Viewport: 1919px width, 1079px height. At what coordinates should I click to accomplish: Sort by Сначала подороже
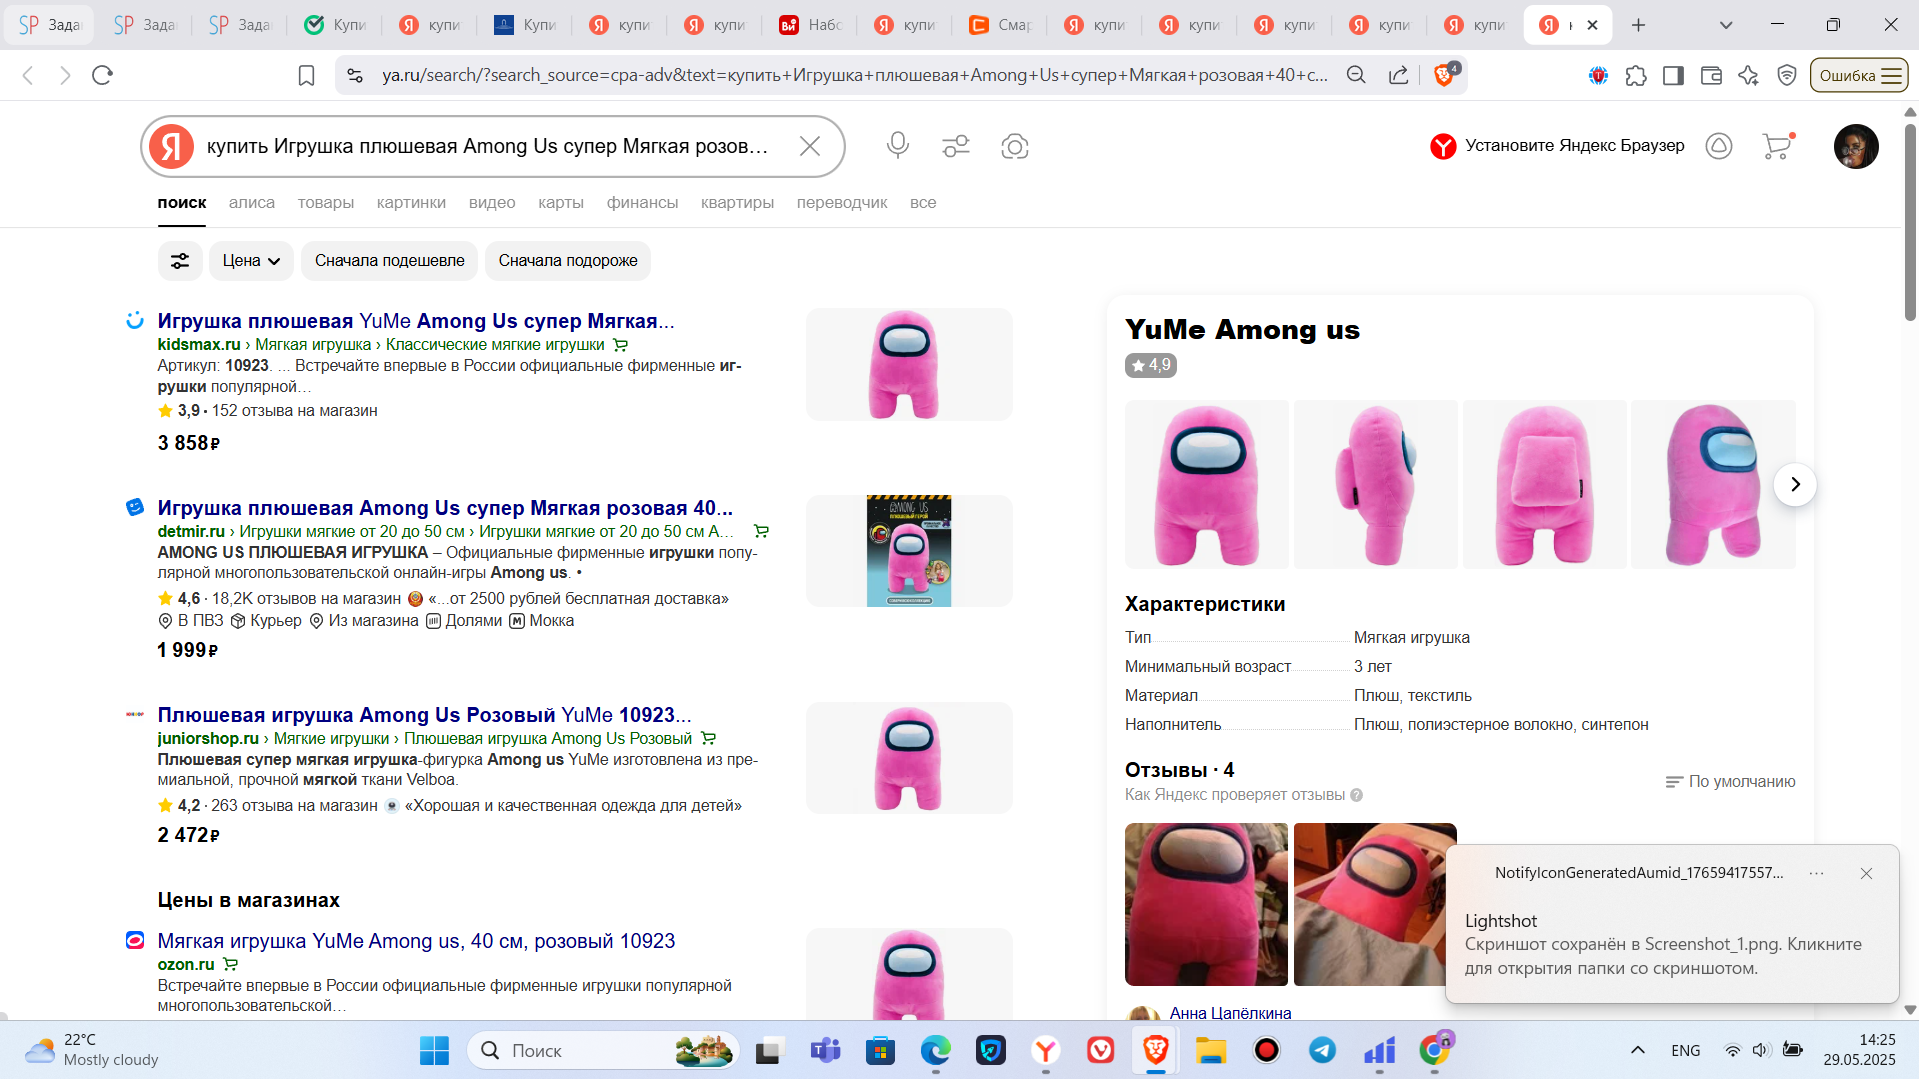pos(568,261)
